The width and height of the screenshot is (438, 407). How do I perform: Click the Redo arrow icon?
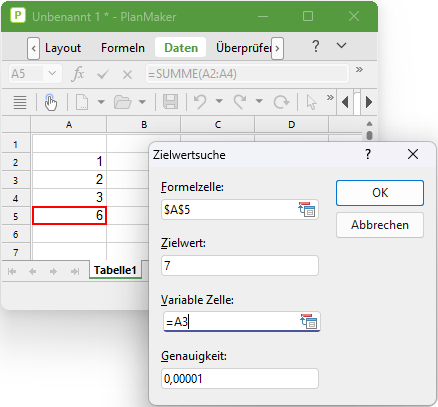(x=240, y=102)
